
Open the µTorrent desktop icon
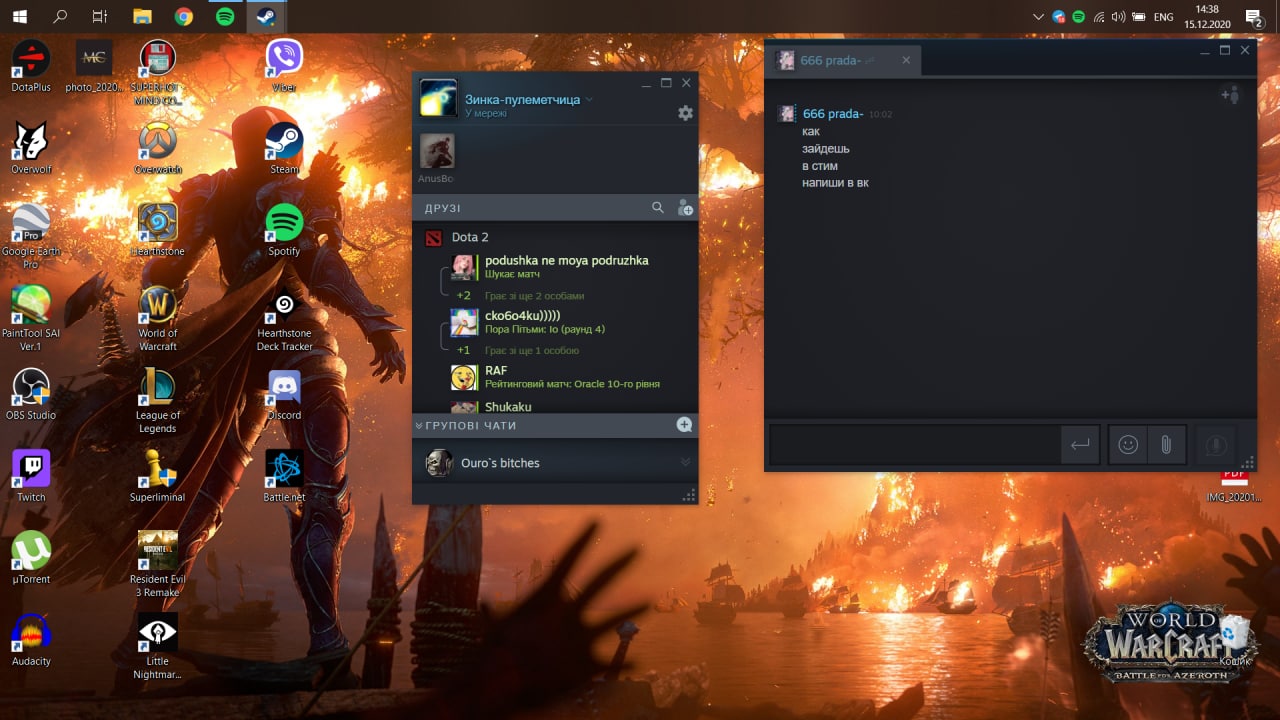31,558
